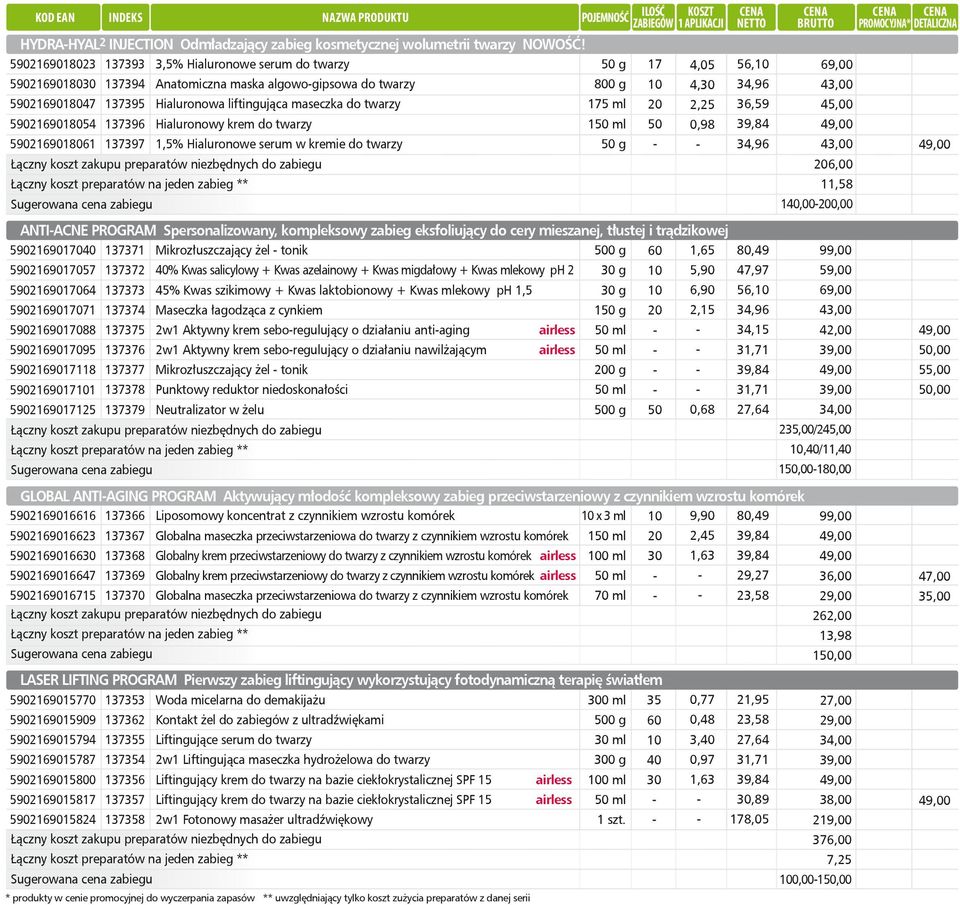Select '2w1 Fotonowy masażer ultradźwiękowy'

pos(264,820)
